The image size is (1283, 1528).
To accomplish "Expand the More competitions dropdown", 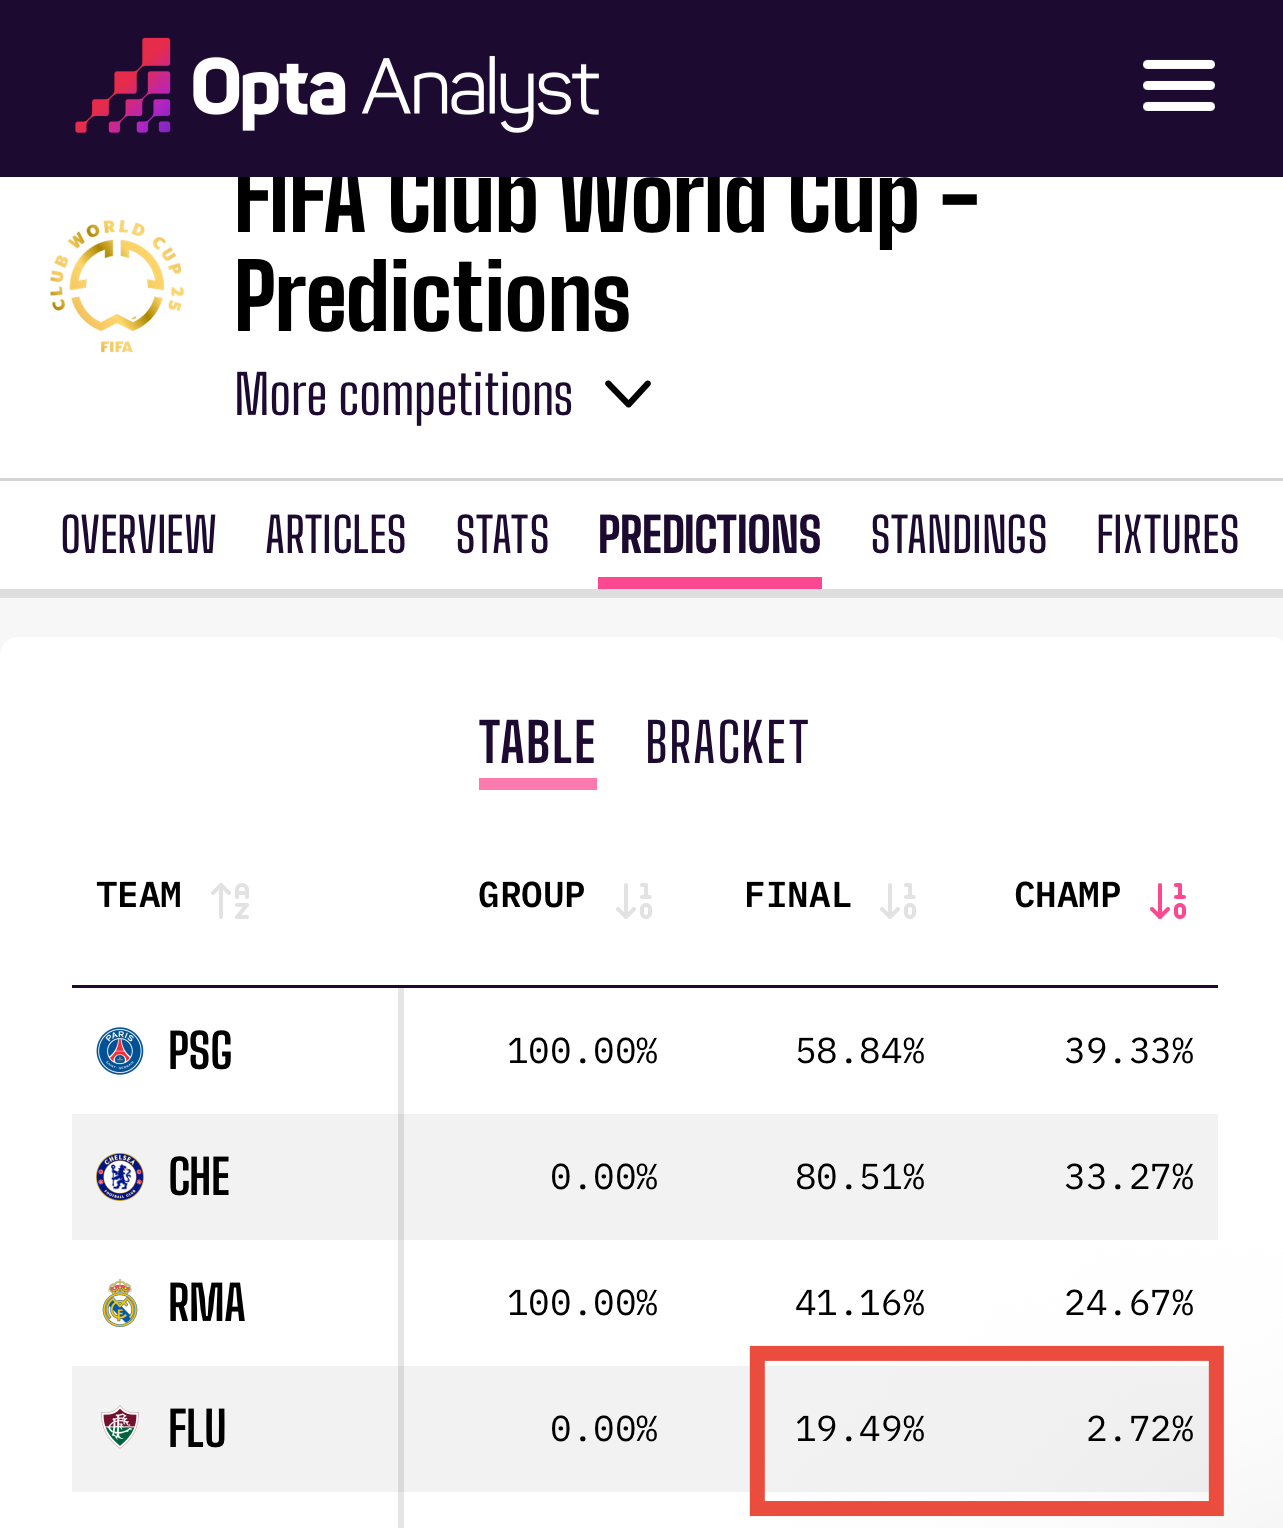I will 443,395.
